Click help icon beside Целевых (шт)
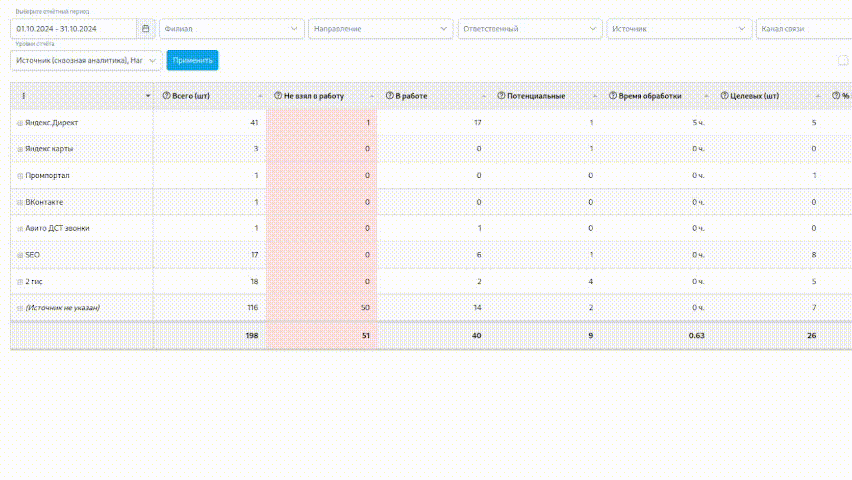 724,96
